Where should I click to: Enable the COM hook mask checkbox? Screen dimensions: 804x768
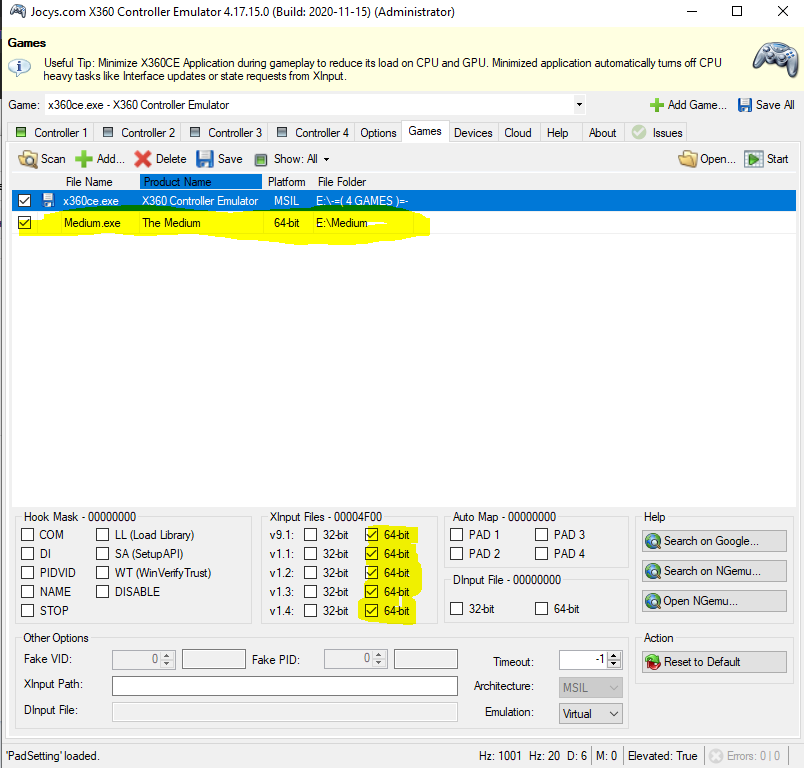(x=27, y=535)
